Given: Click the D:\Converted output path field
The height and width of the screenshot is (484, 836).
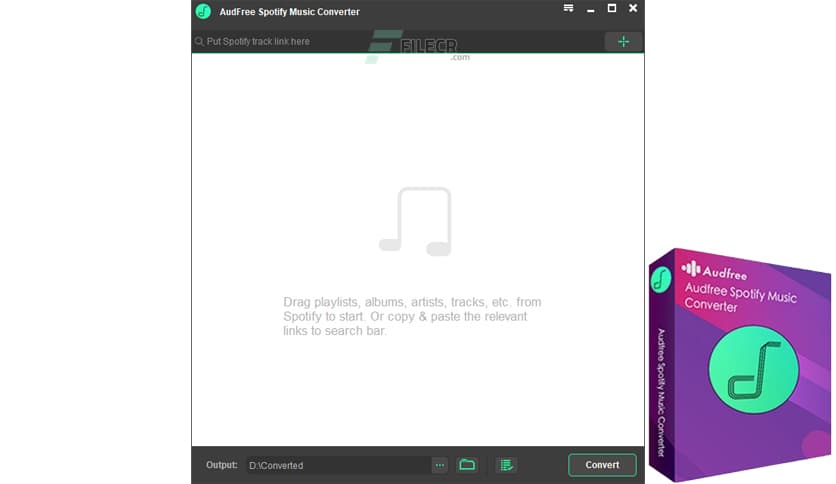Looking at the screenshot, I should pos(338,465).
